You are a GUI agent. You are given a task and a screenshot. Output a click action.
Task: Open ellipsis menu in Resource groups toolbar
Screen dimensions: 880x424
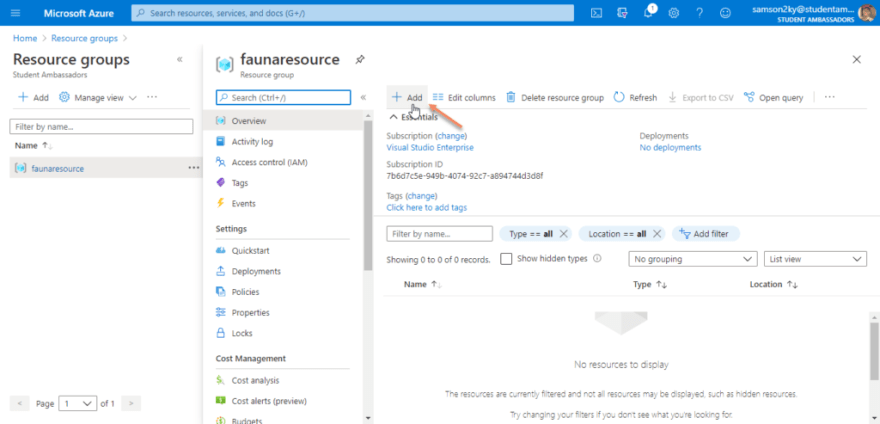tap(152, 97)
